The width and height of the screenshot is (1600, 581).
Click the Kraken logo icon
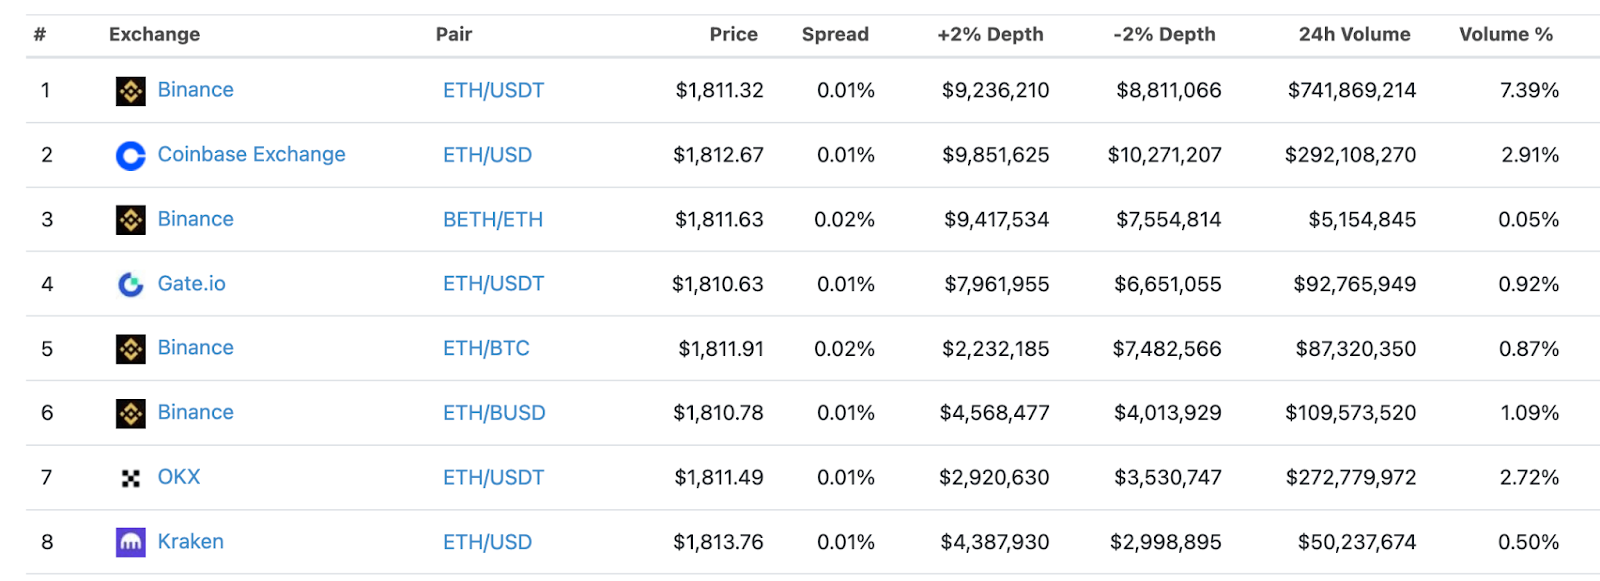coord(130,542)
